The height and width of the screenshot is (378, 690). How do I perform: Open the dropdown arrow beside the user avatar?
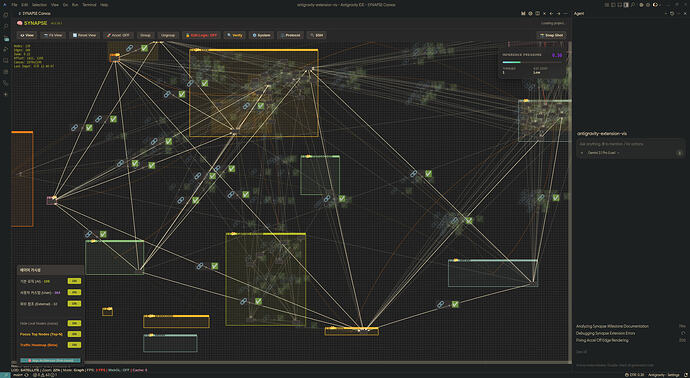[660, 4]
